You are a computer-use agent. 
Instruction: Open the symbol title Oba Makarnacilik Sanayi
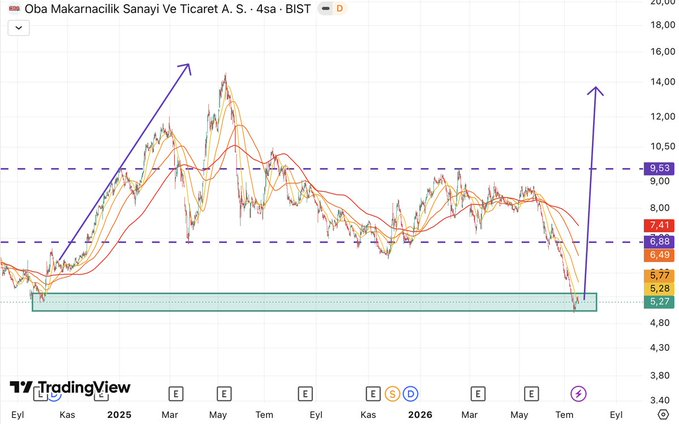click(x=167, y=9)
